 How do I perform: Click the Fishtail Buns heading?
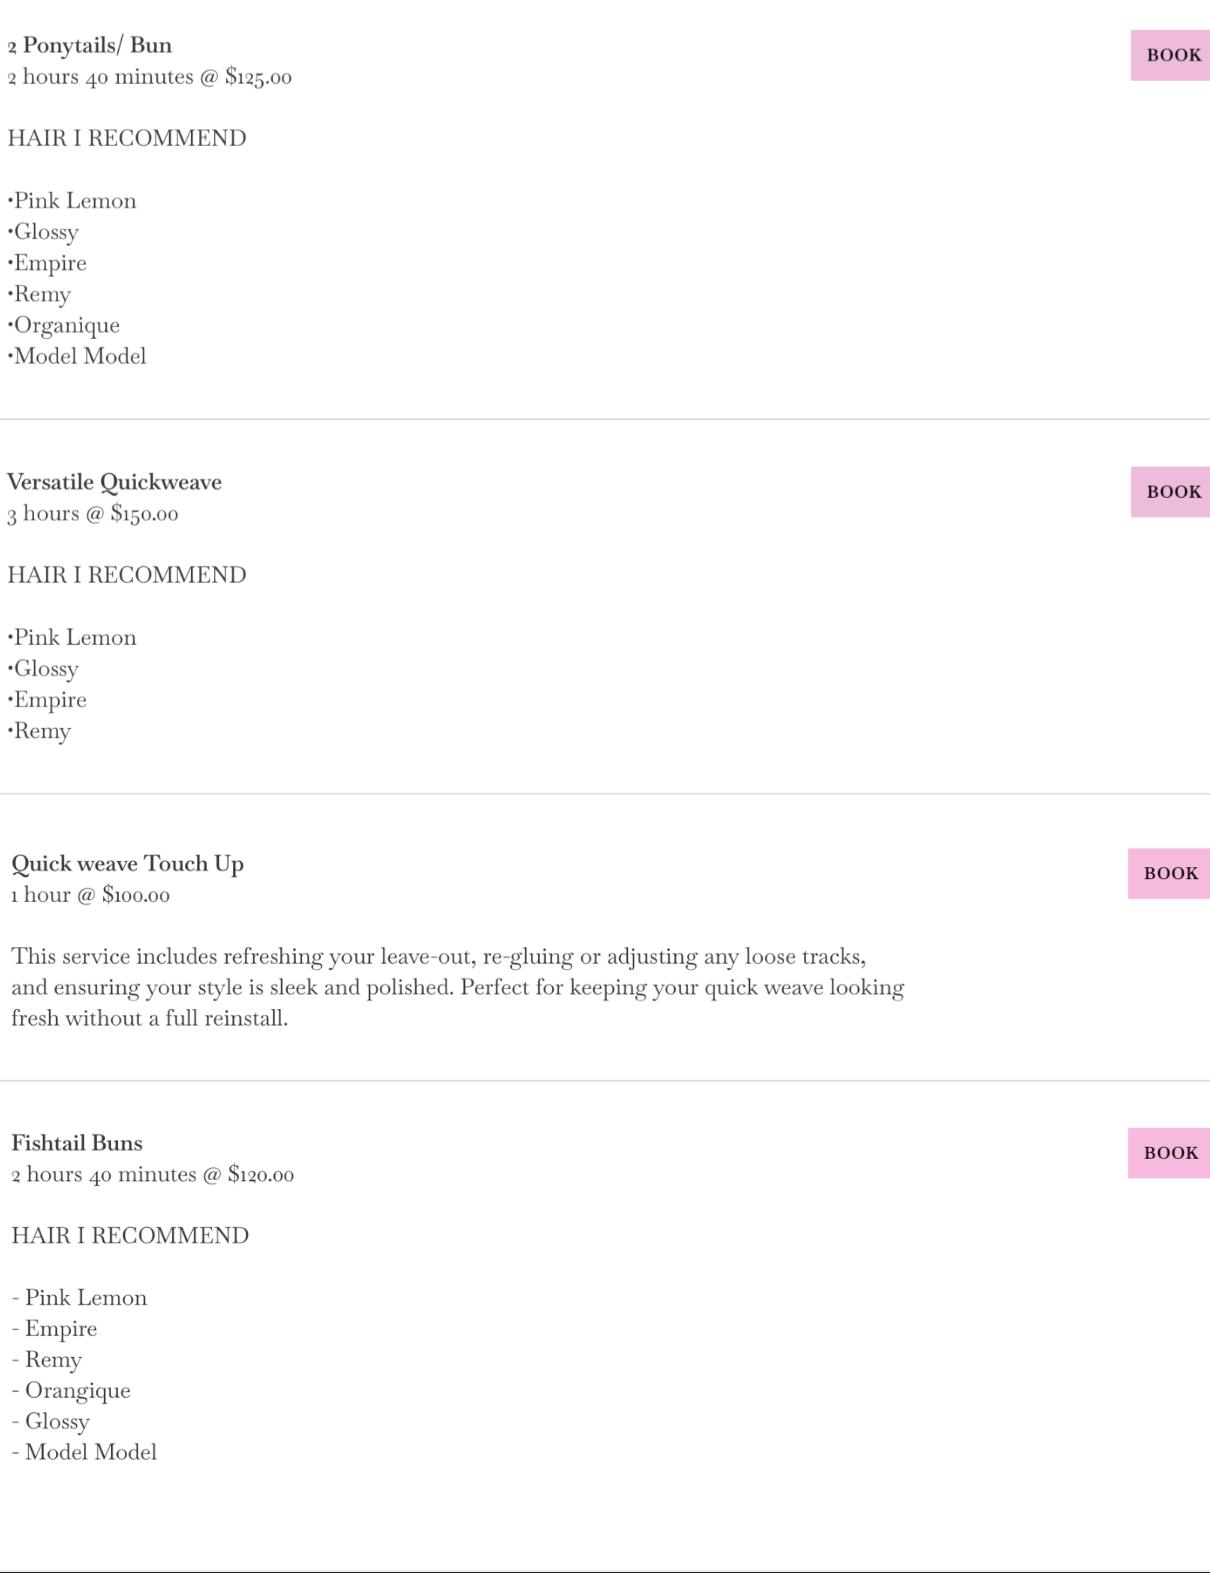click(77, 1143)
